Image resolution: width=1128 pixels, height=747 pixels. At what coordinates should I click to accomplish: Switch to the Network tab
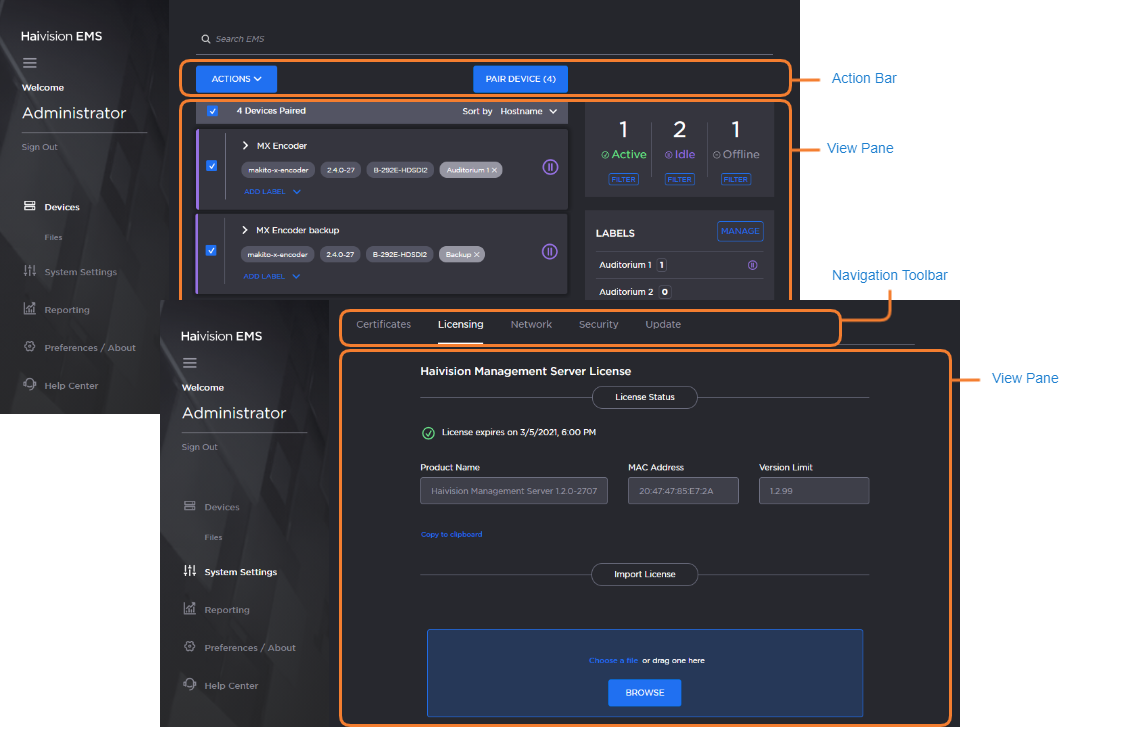[x=531, y=324]
